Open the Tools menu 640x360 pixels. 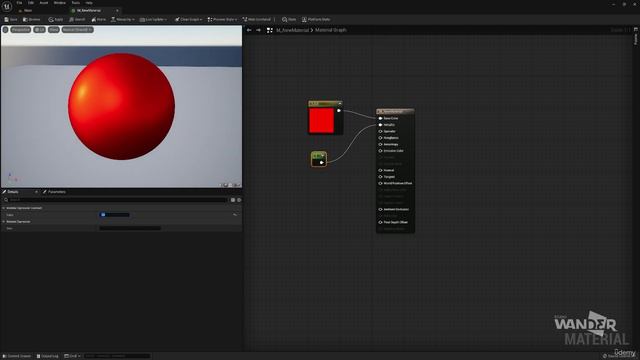76,3
